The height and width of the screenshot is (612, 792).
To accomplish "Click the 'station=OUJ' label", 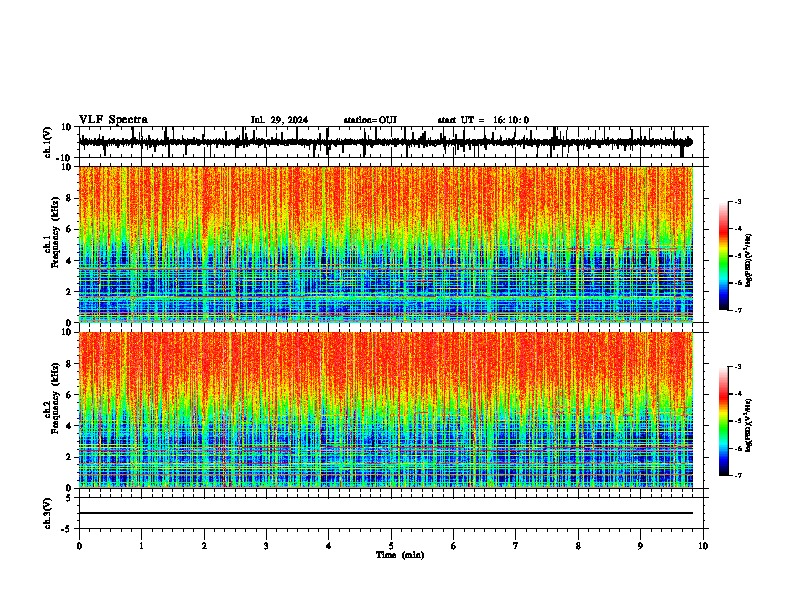I will pyautogui.click(x=370, y=120).
